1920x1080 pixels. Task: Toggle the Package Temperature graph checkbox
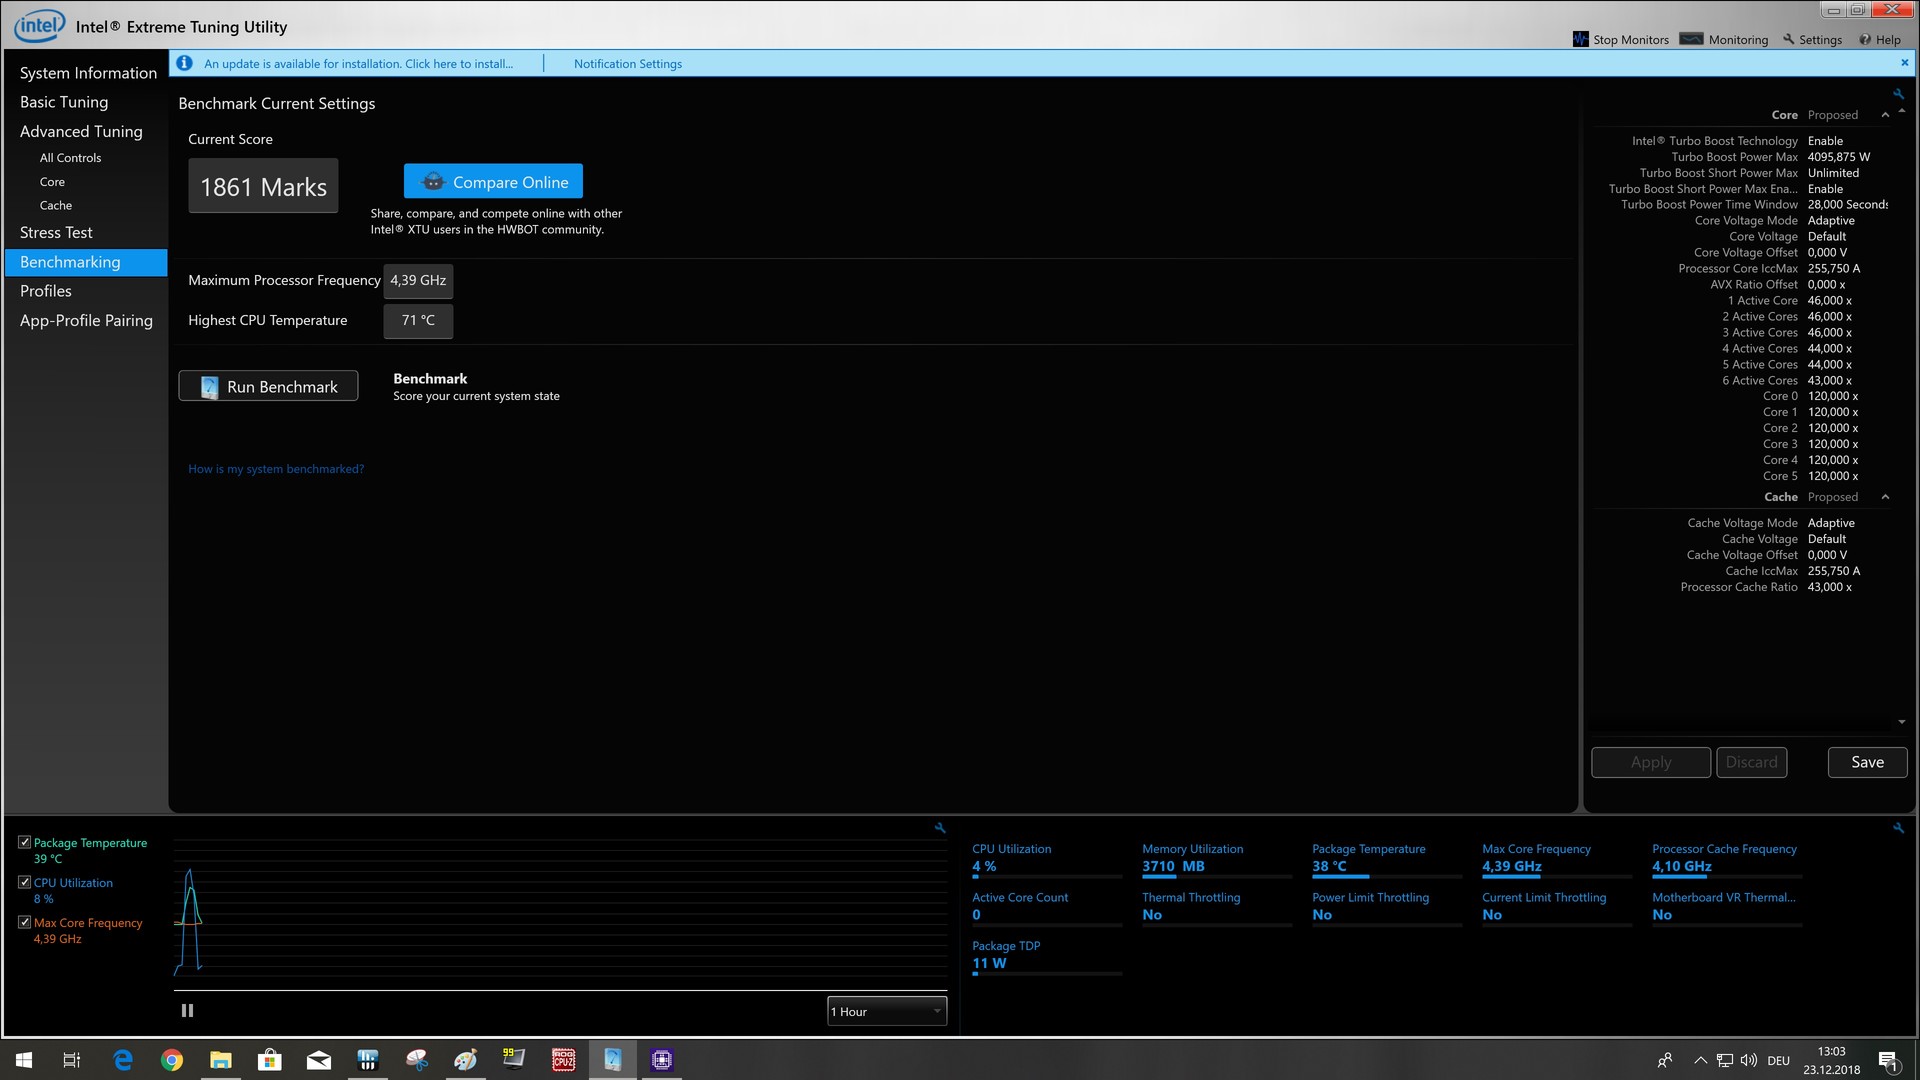pyautogui.click(x=24, y=843)
